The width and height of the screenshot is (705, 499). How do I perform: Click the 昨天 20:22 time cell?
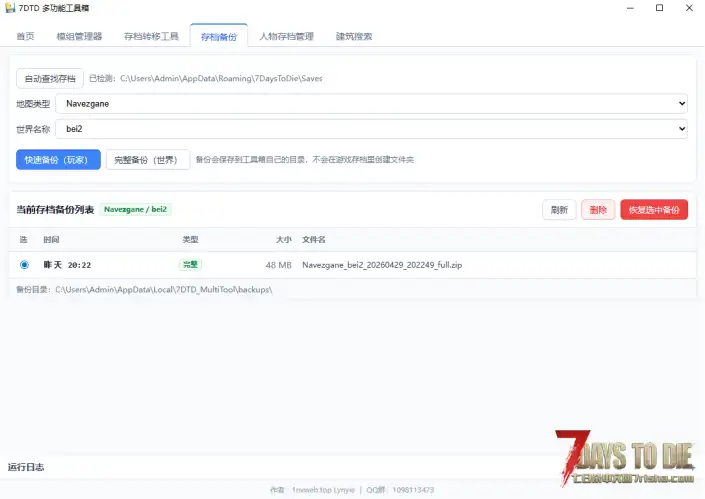[x=67, y=265]
